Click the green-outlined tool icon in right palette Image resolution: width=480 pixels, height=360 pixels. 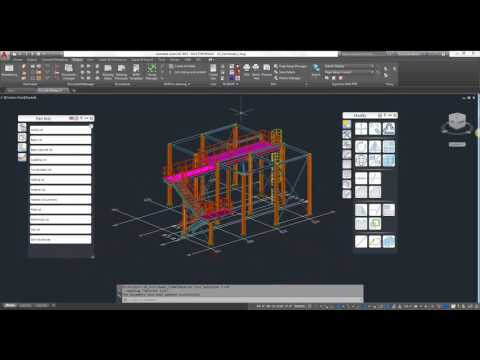375,223
